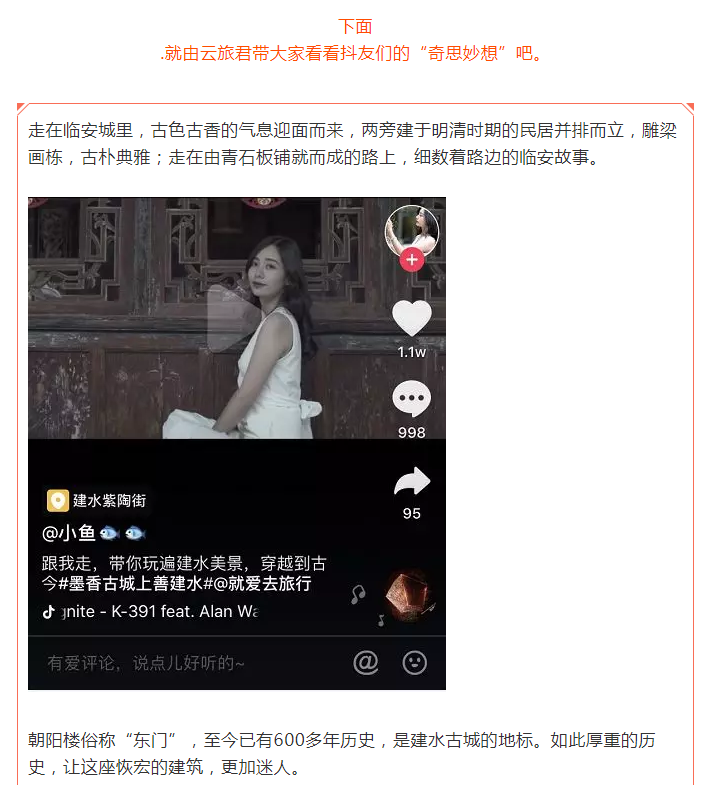This screenshot has width=720, height=785.
Task: Click the 1.1w likes count
Action: [x=412, y=352]
